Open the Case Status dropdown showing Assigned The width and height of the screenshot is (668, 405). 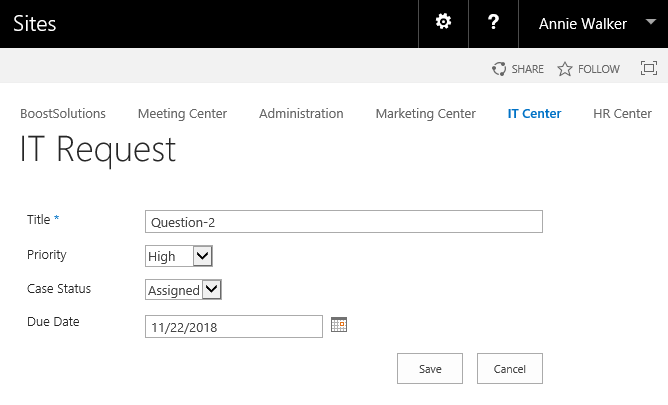tap(183, 290)
